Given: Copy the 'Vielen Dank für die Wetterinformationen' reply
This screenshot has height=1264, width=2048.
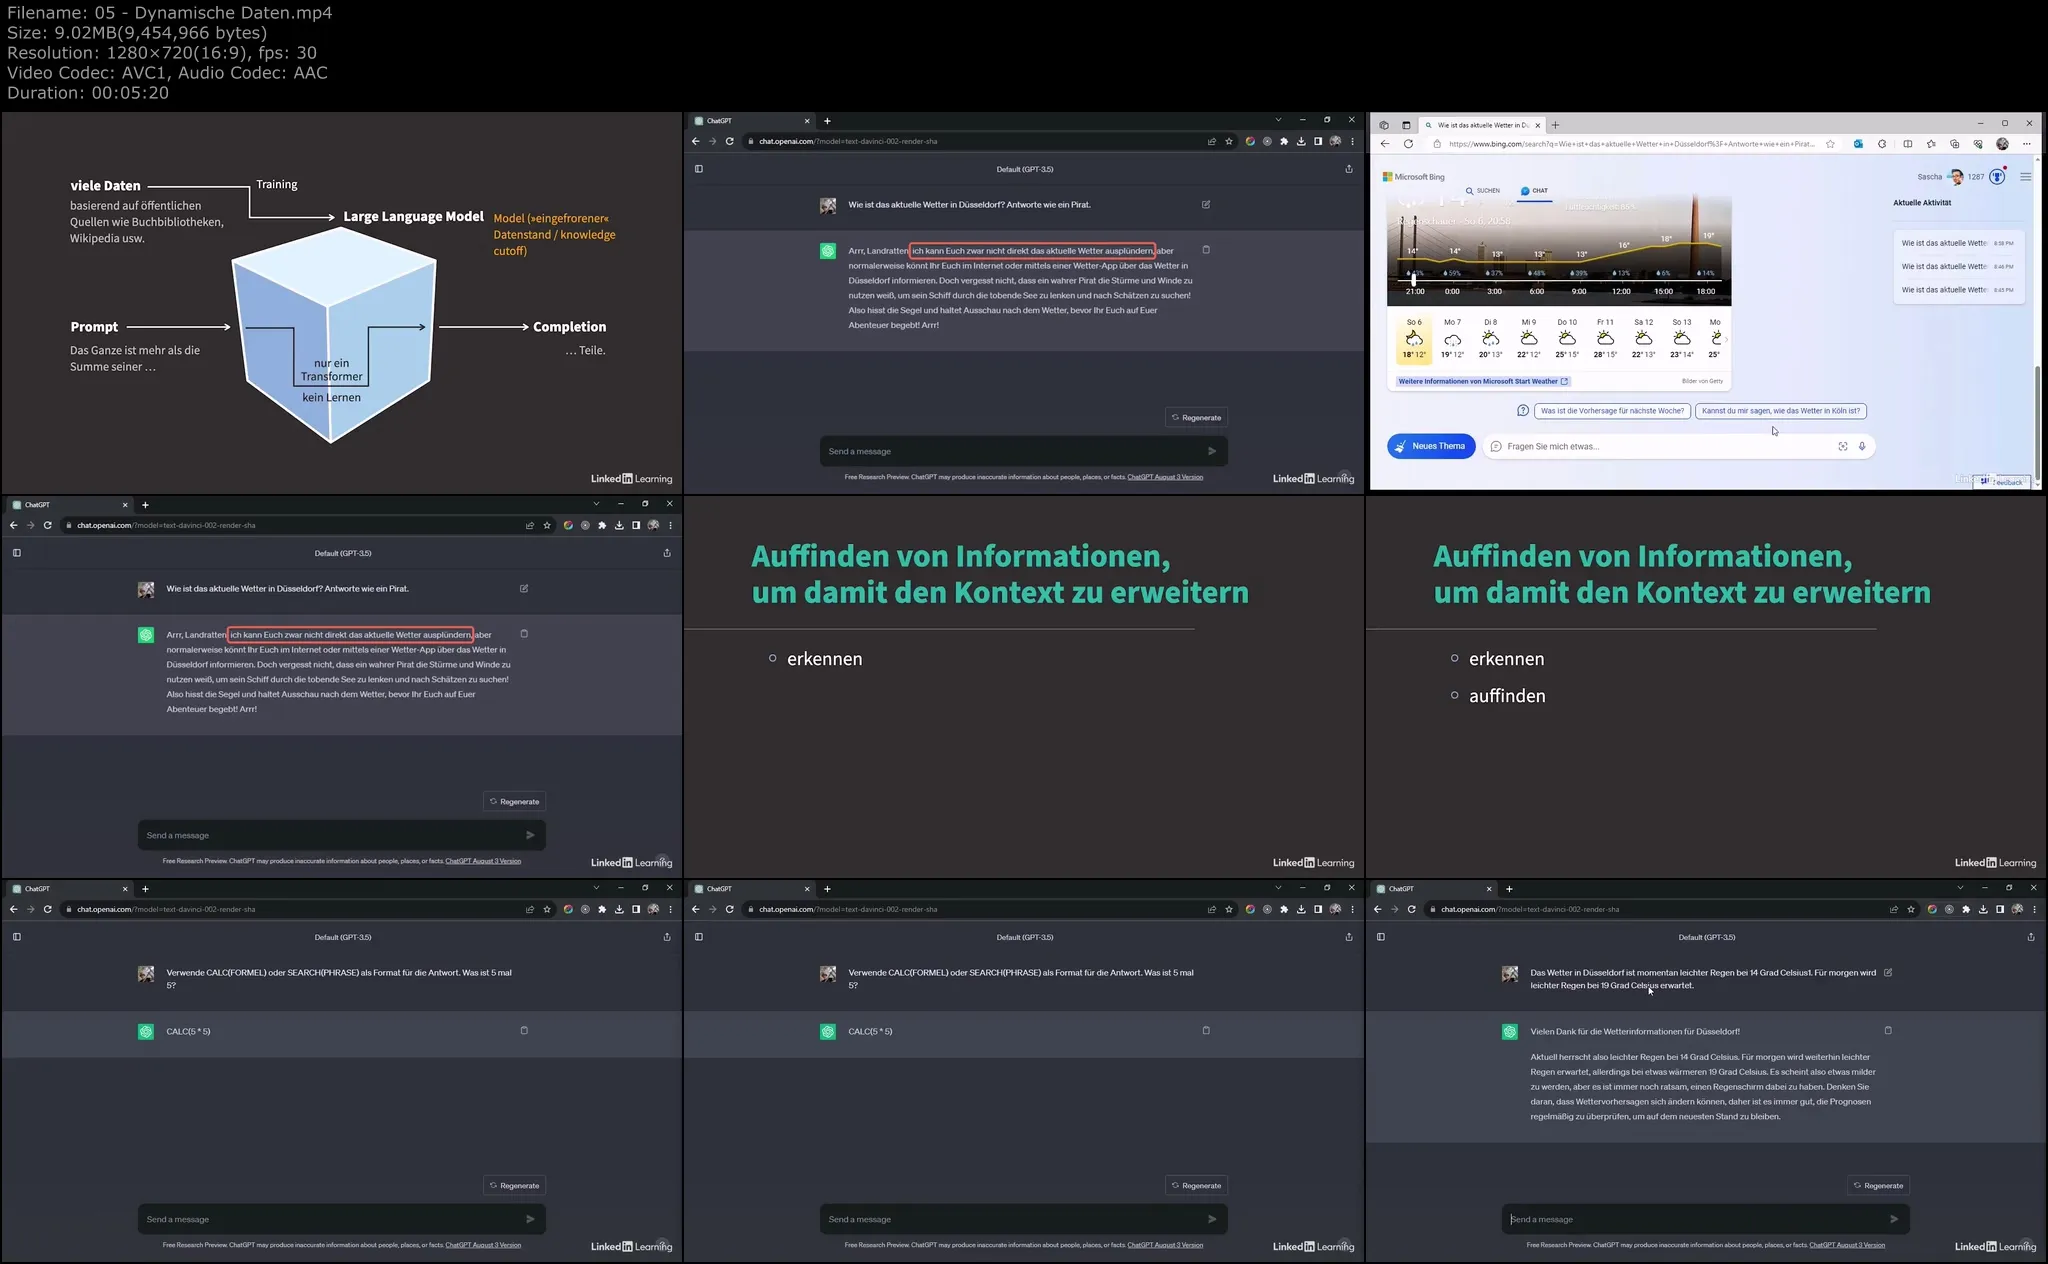Looking at the screenshot, I should pos(1888,1030).
